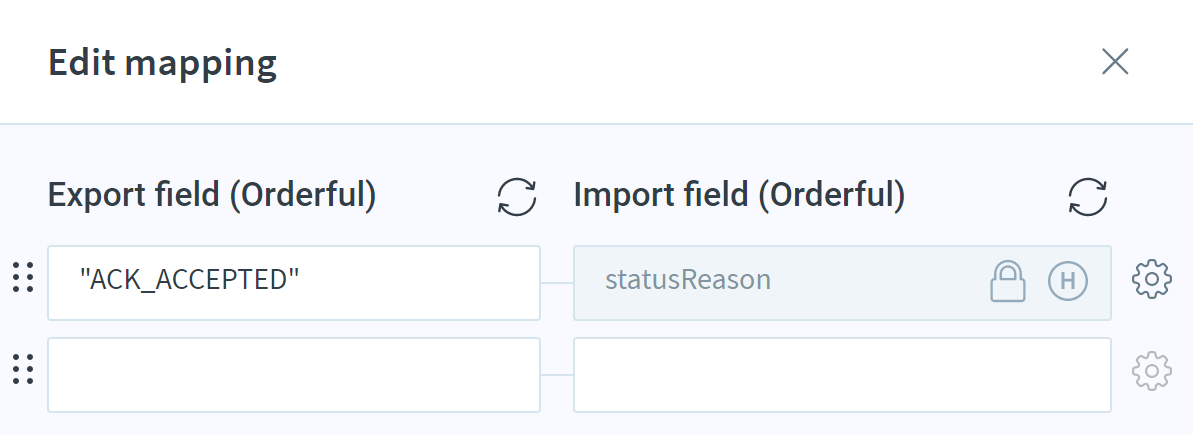This screenshot has height=435, width=1193.
Task: Click connector line between ACK_ACCEPTED and statusReason
Action: coord(557,283)
